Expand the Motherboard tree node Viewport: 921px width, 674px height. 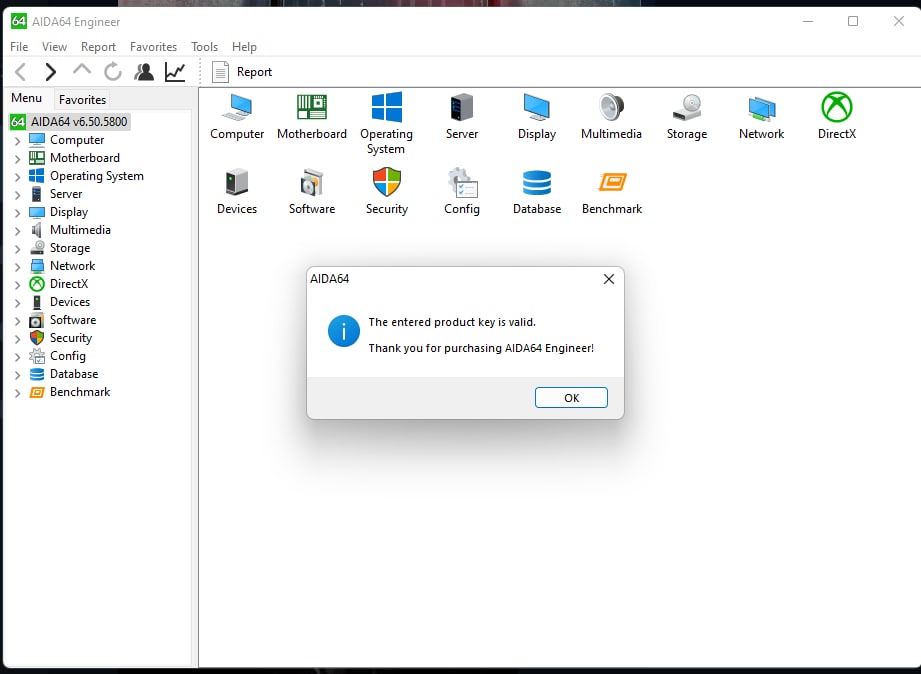[x=18, y=159]
